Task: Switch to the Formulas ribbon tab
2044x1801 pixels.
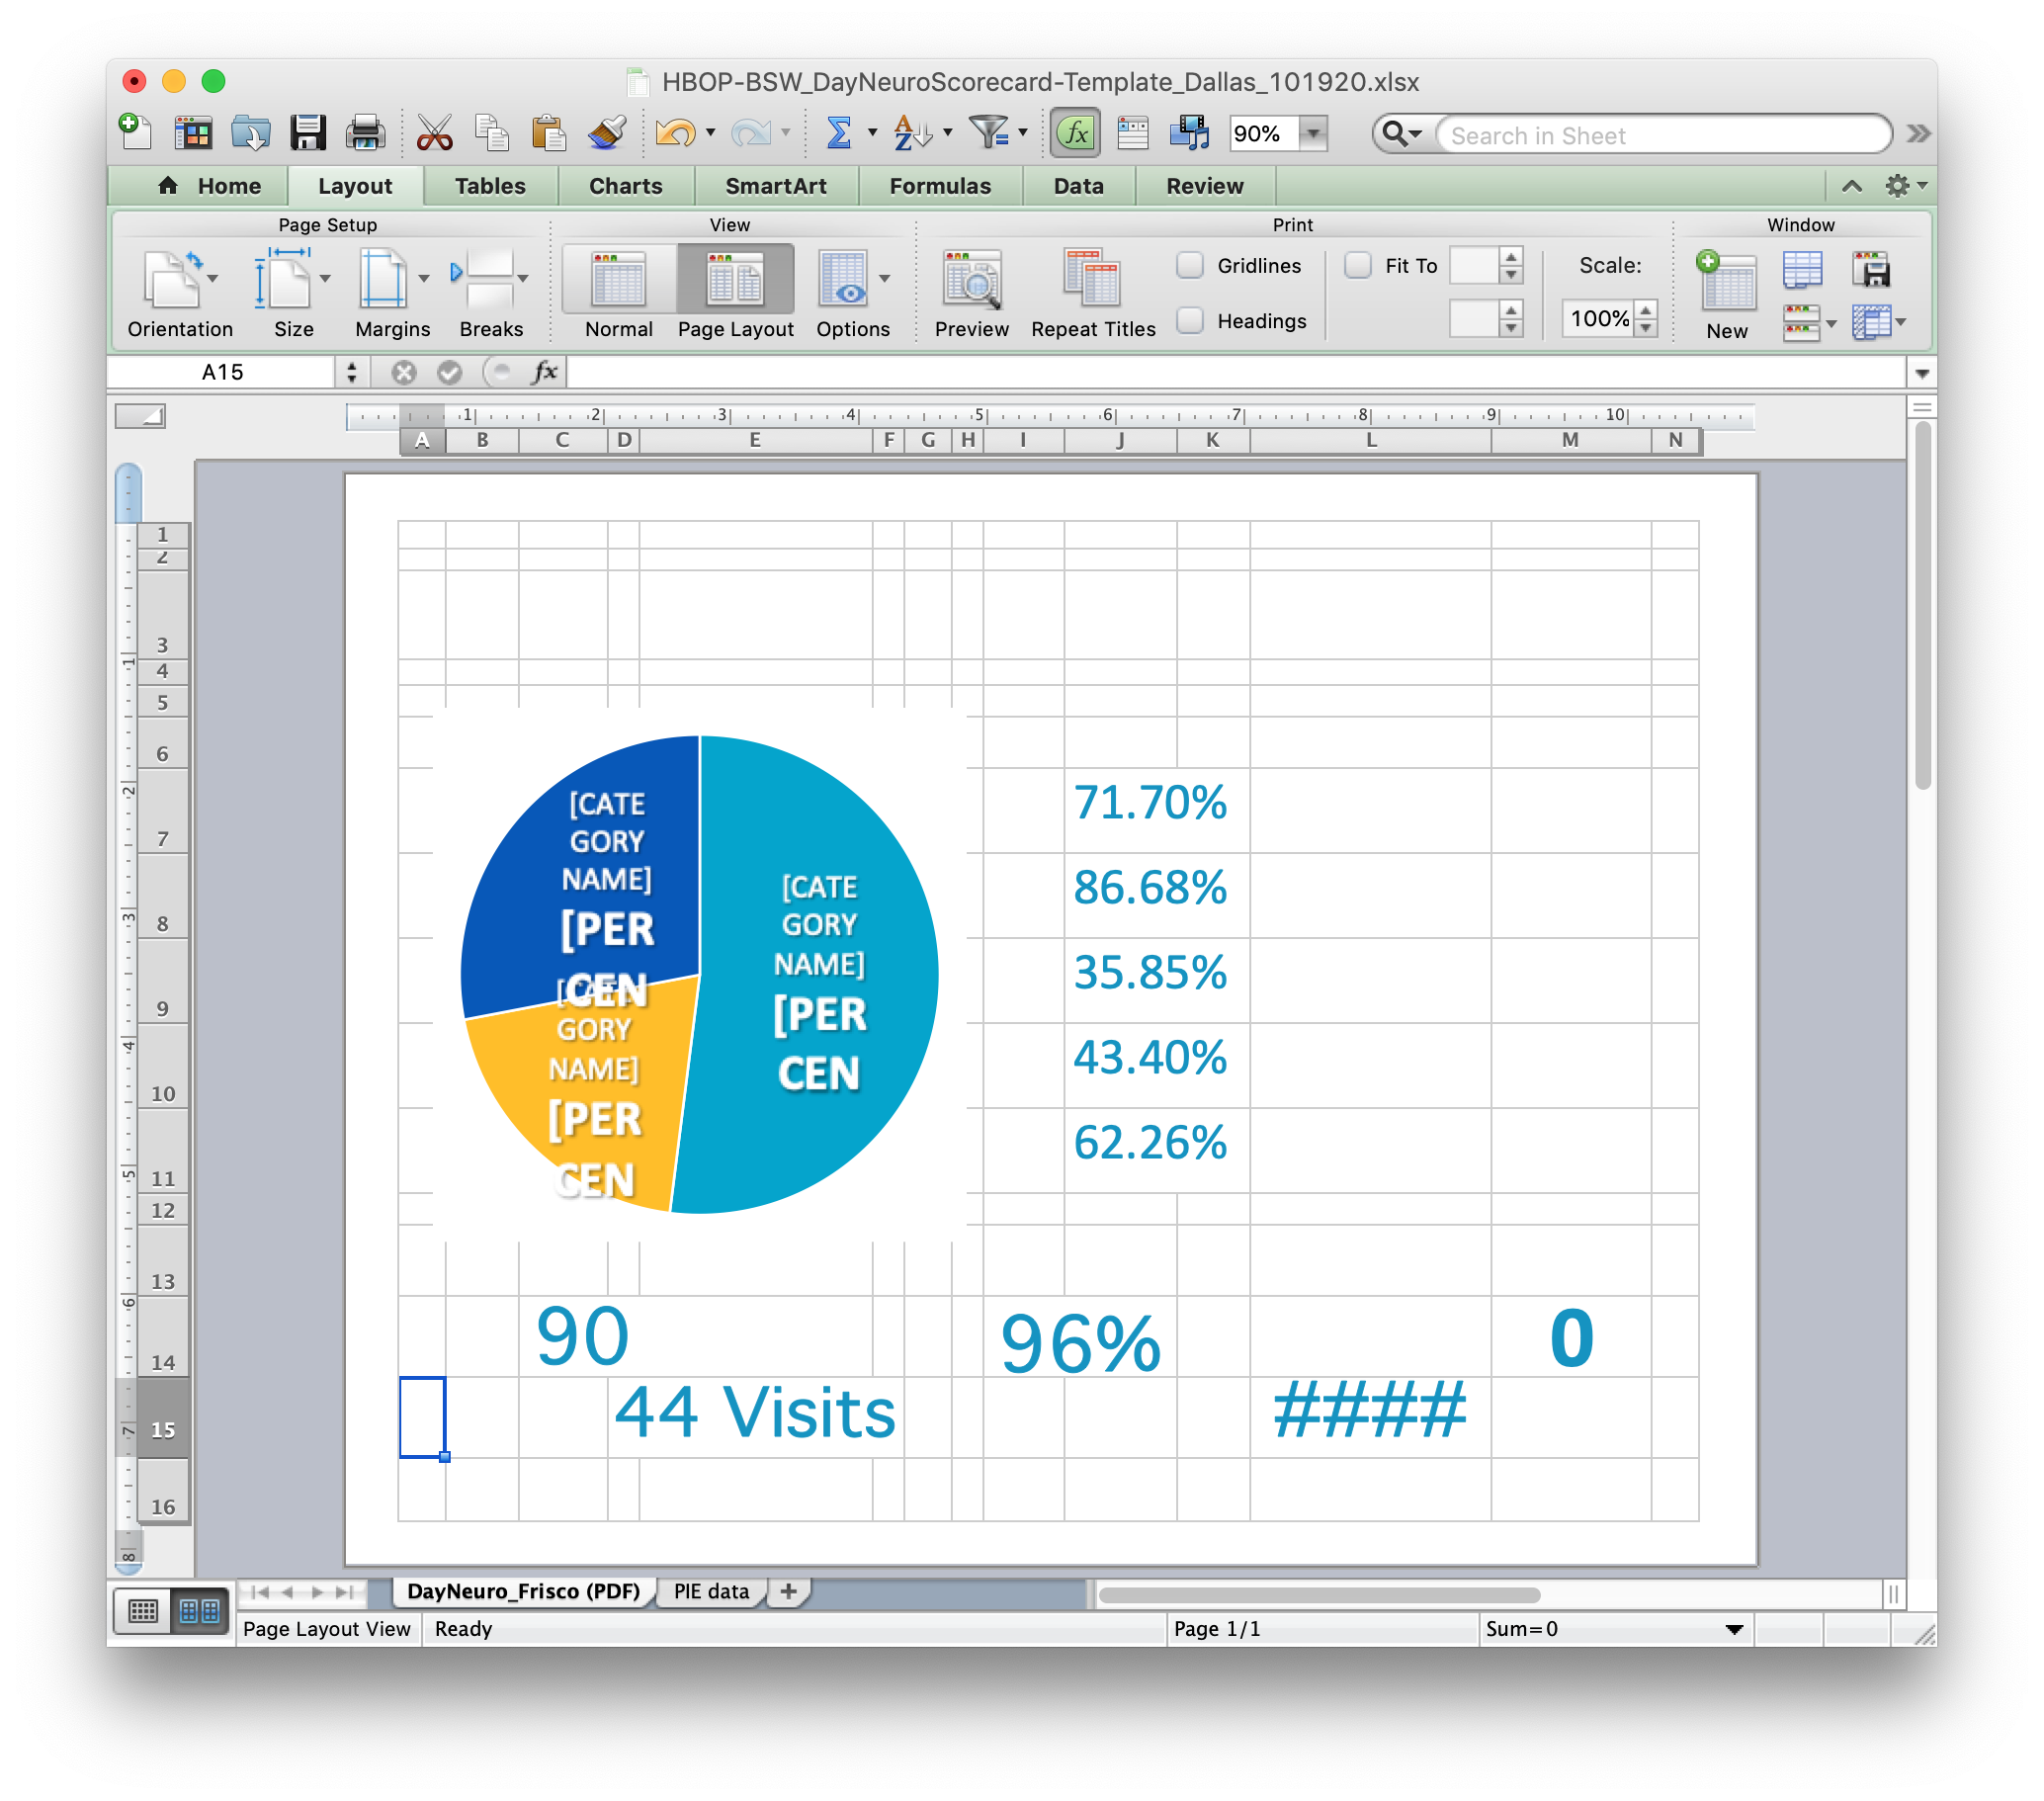Action: (939, 186)
